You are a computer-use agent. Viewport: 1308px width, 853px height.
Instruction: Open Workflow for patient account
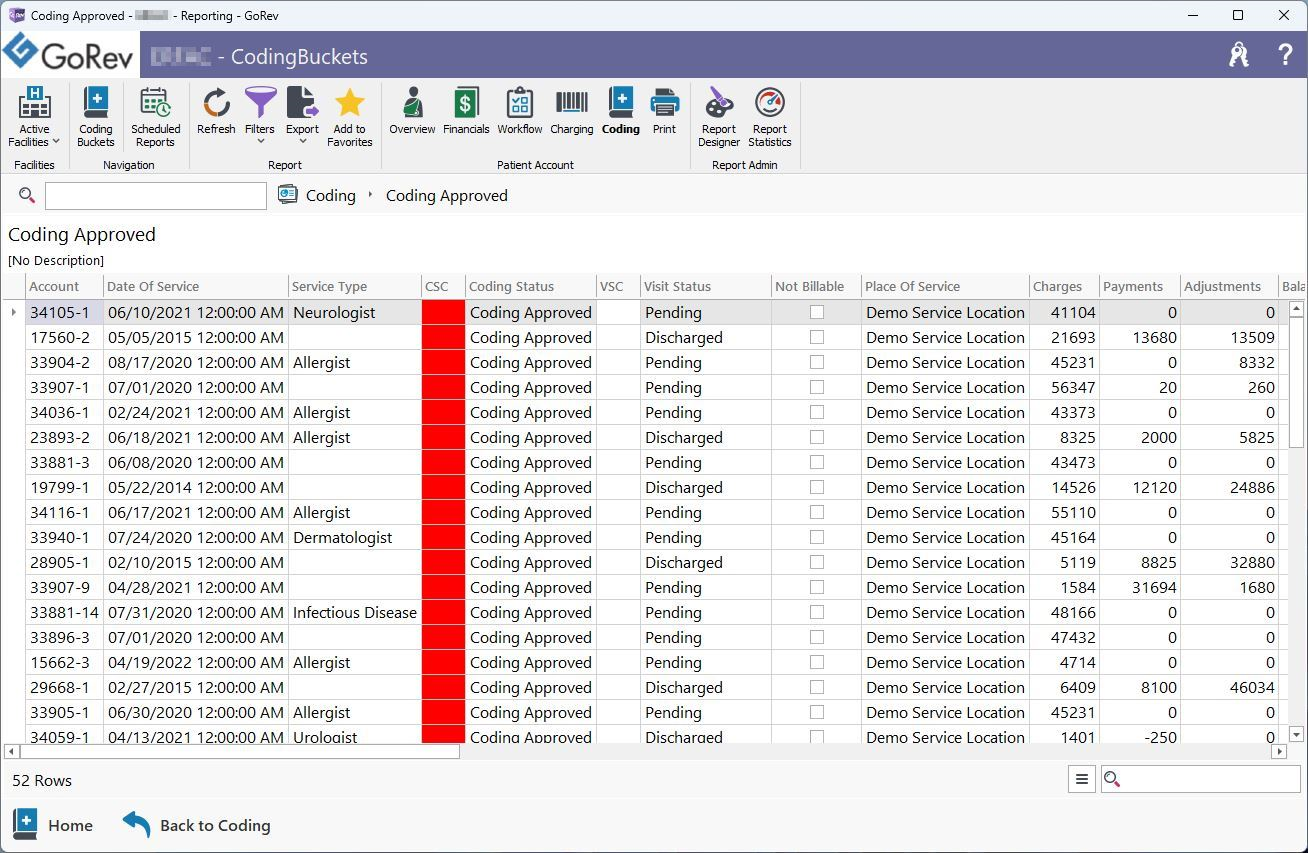520,111
